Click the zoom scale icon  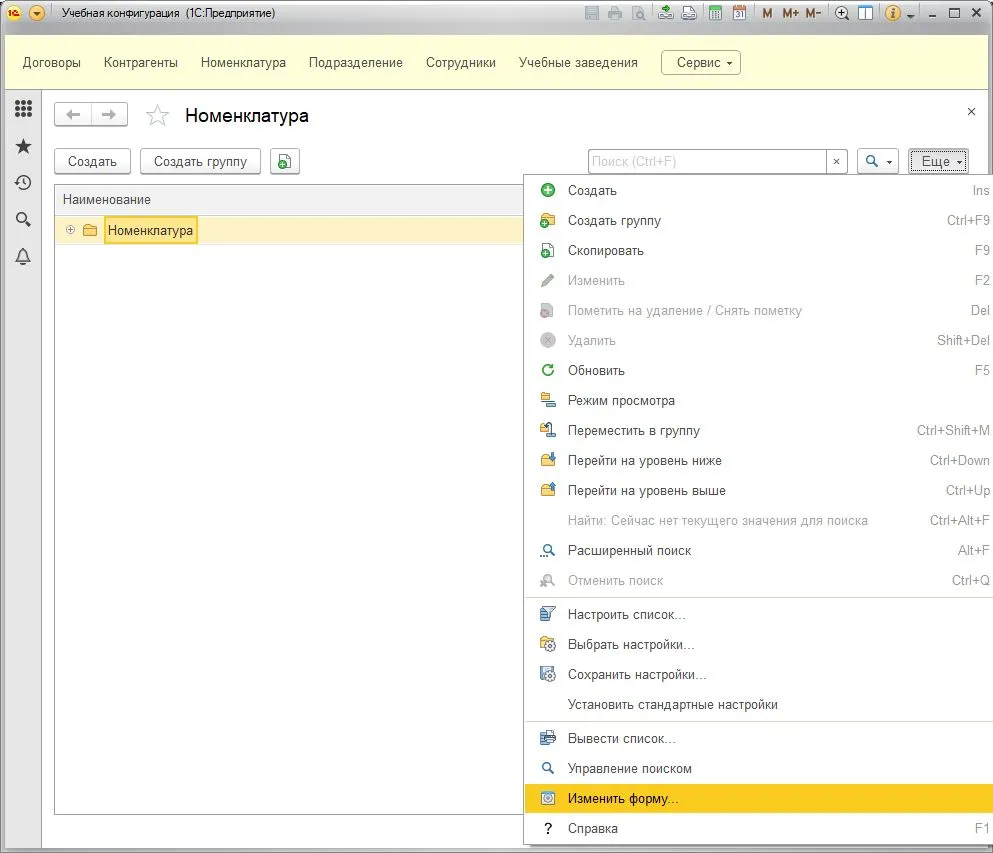[842, 13]
